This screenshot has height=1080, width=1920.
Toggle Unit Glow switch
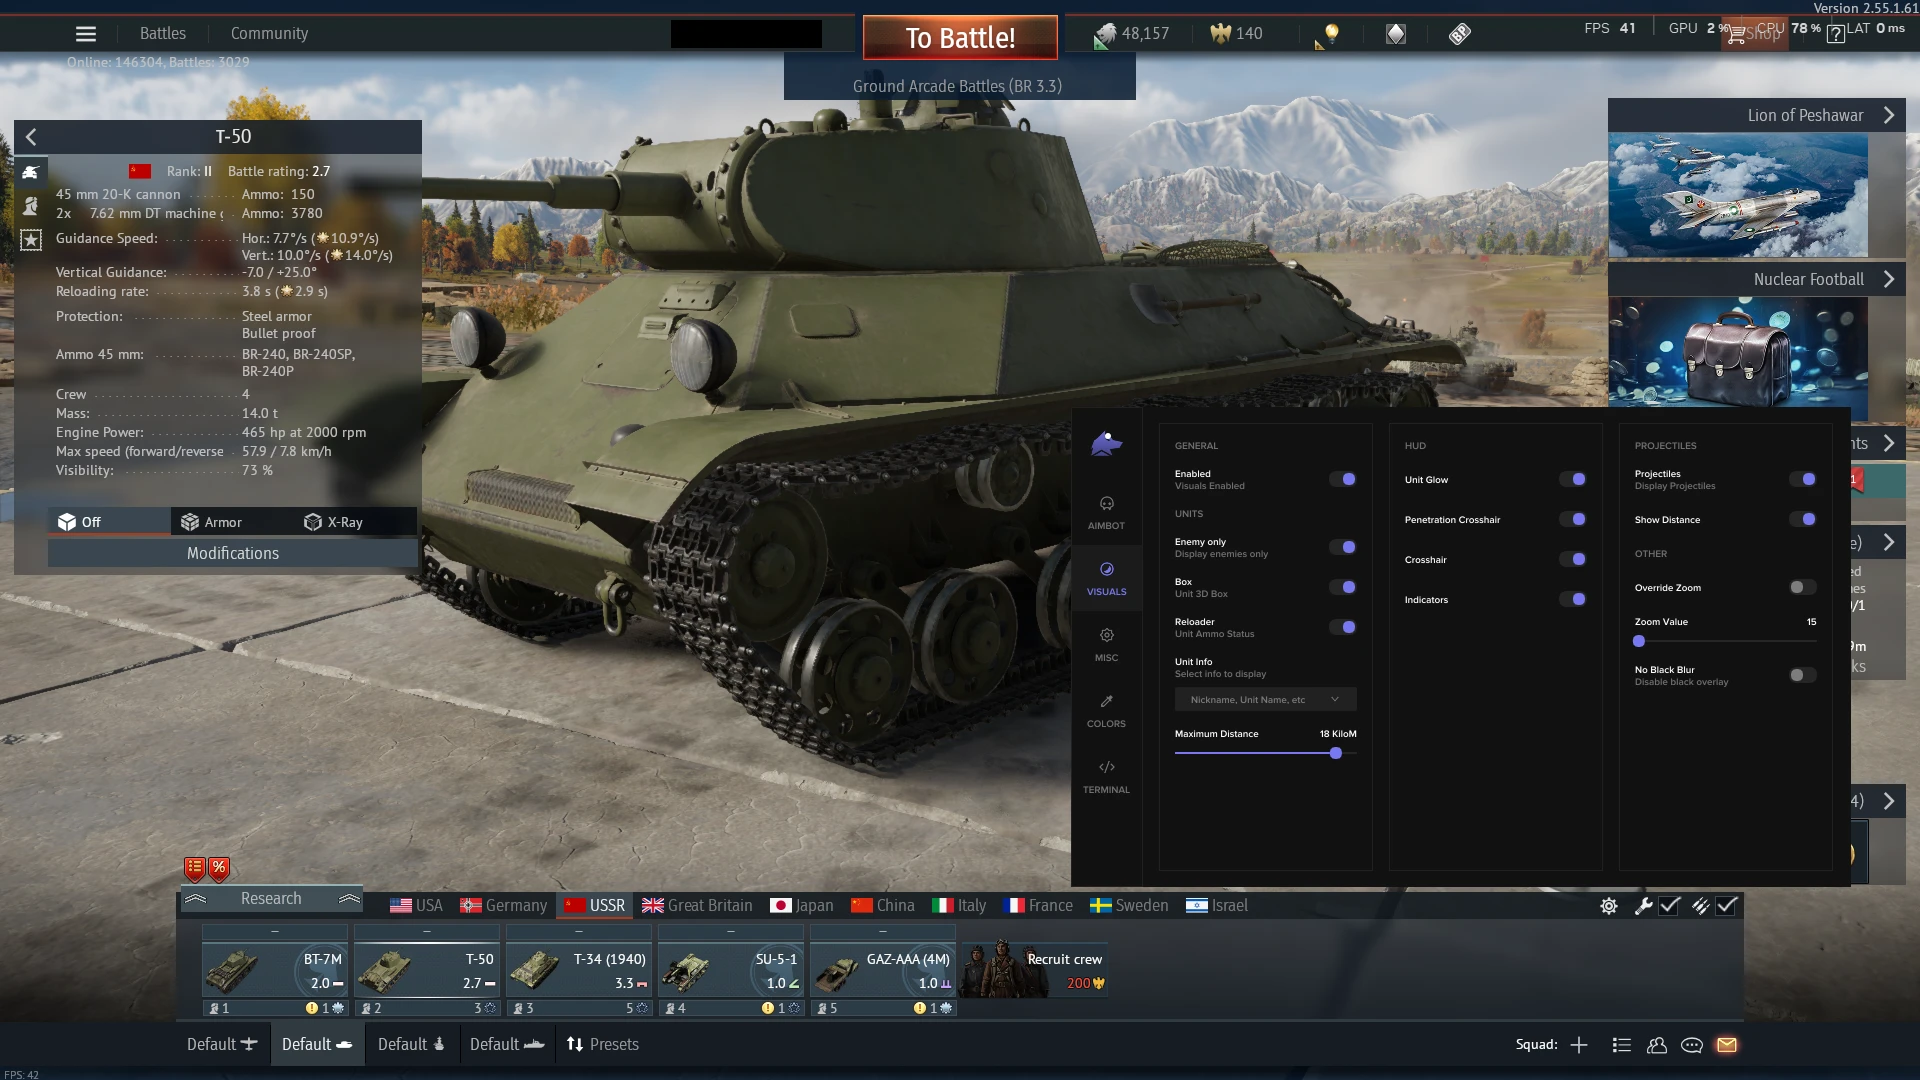point(1573,480)
